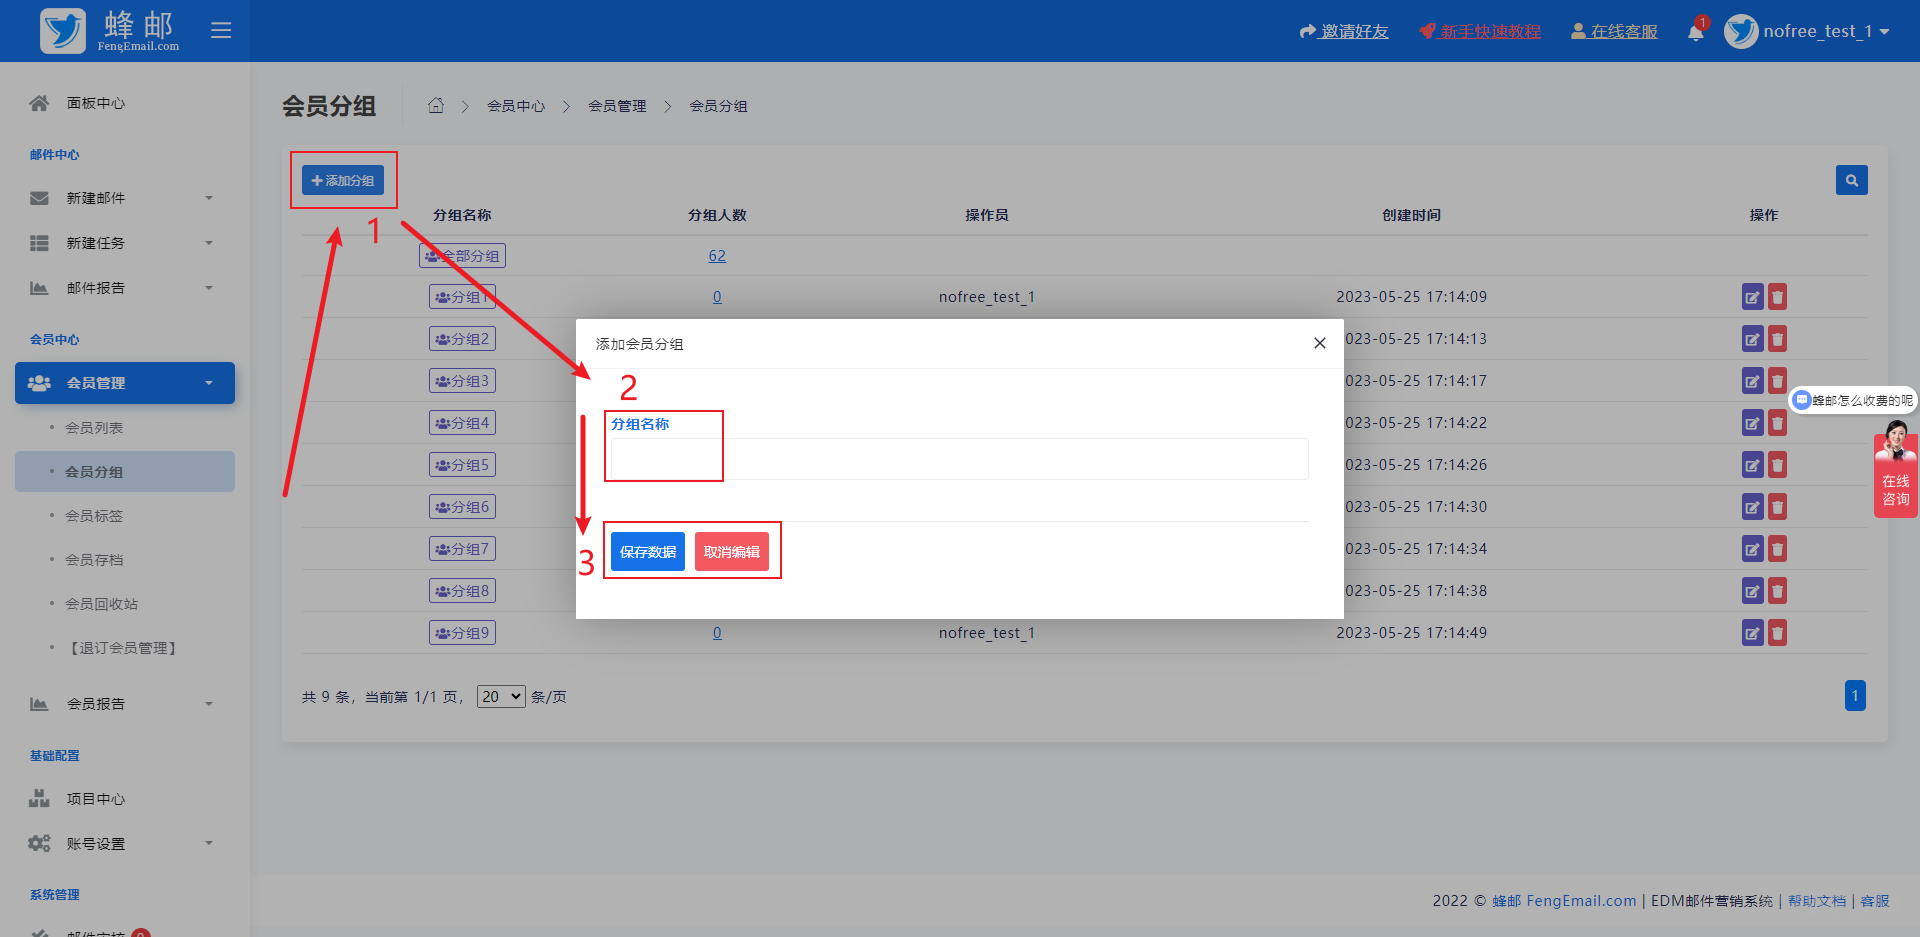Screen dimensions: 1920x937
Task: Open 会员回收站 from the sidebar
Action: tap(101, 604)
